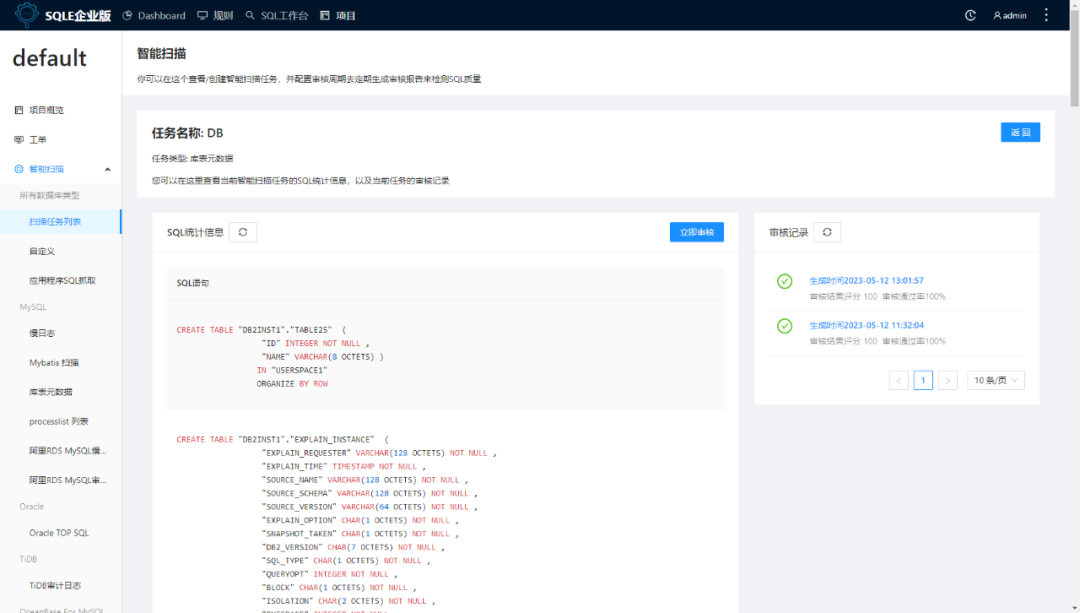Image resolution: width=1080 pixels, height=613 pixels.
Task: Click the 返回 button
Action: click(x=1020, y=132)
